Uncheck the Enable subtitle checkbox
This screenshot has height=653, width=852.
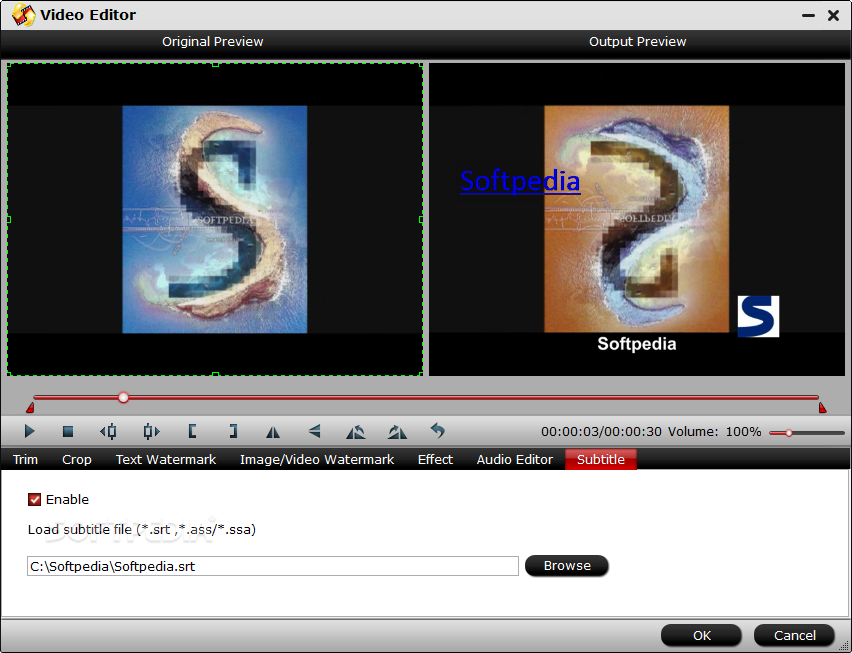coord(34,499)
